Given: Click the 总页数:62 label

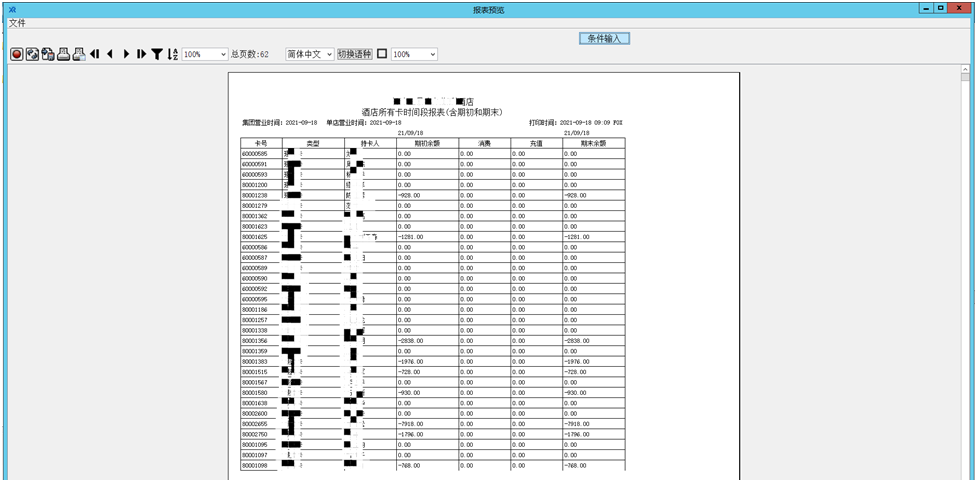Looking at the screenshot, I should (x=250, y=55).
